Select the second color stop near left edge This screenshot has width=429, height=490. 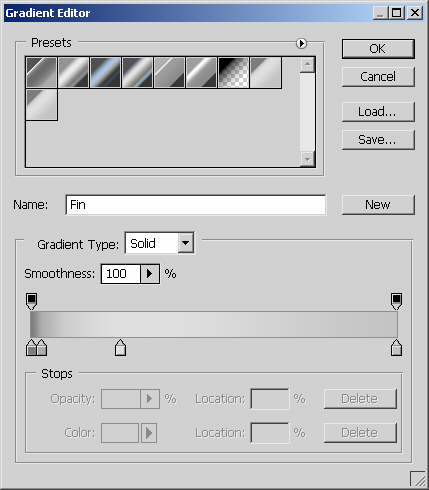pyautogui.click(x=42, y=348)
